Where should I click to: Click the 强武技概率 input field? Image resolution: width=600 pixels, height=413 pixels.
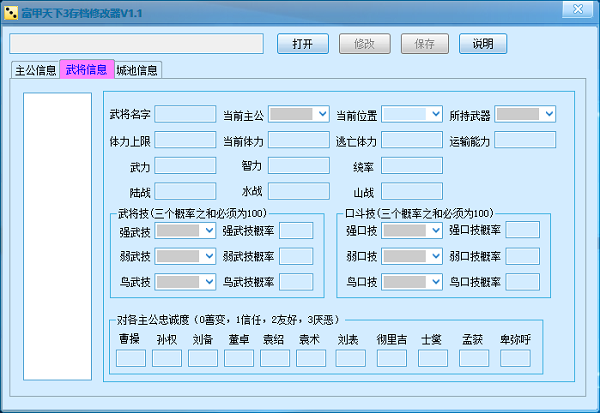[296, 230]
